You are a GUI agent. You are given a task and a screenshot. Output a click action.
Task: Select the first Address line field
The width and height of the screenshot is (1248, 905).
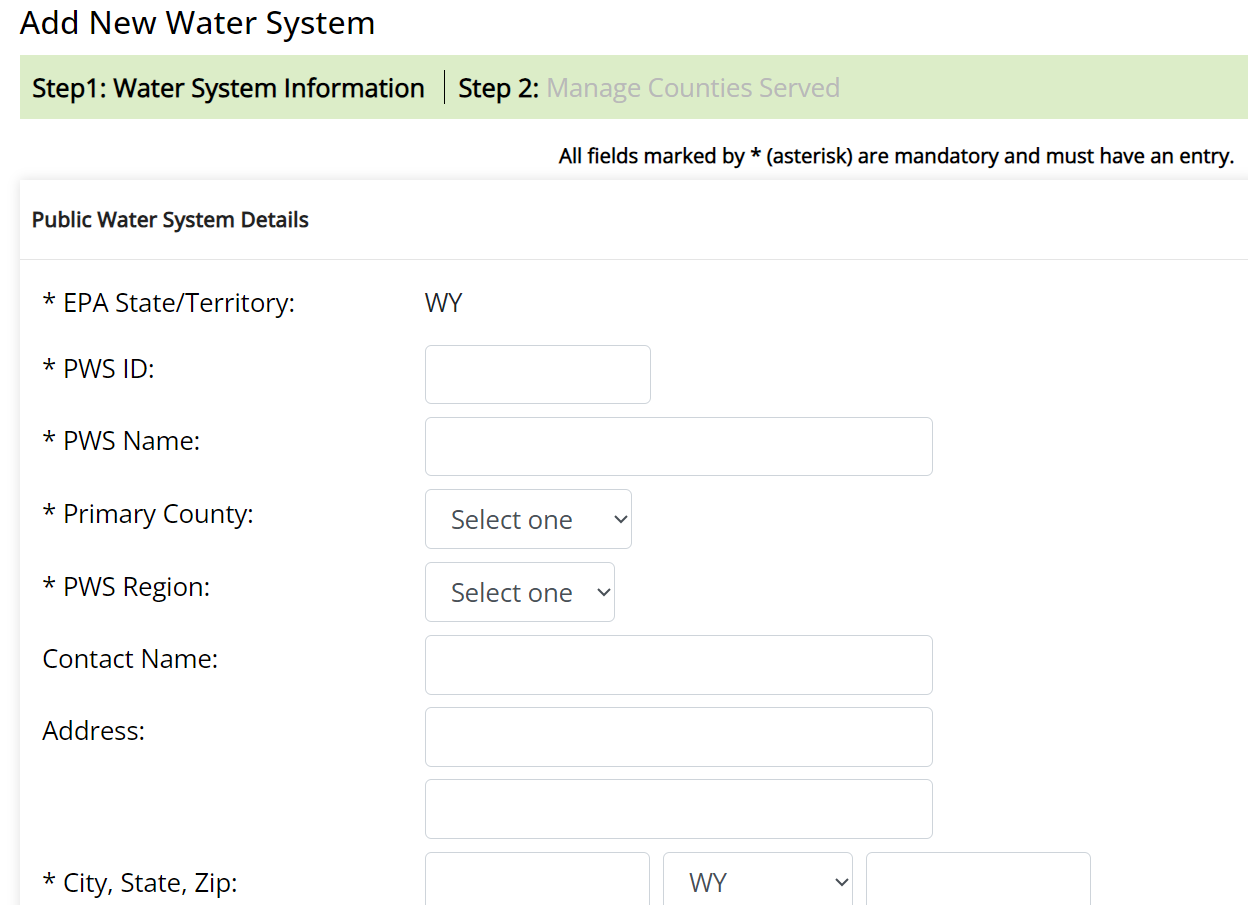coord(679,737)
